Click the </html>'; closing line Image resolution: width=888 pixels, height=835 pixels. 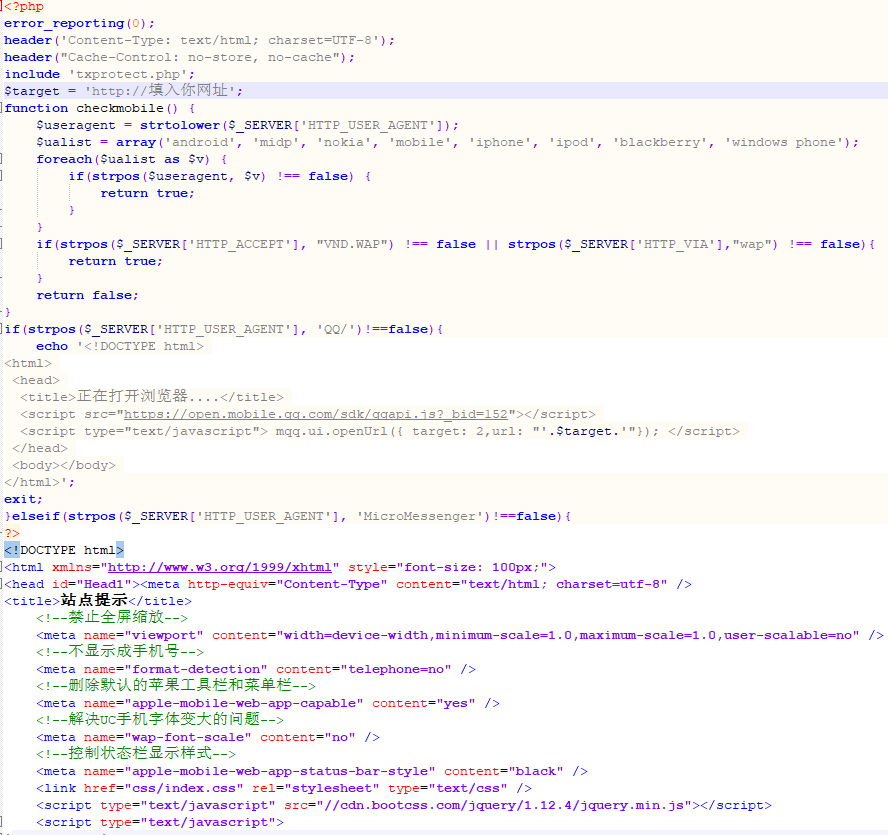[39, 483]
